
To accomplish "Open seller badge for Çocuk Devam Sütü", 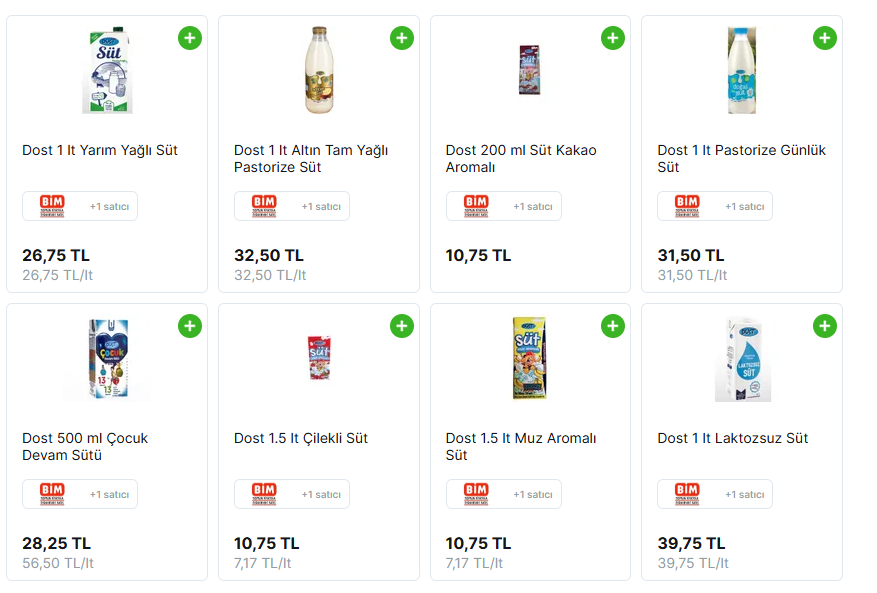I will pyautogui.click(x=80, y=494).
